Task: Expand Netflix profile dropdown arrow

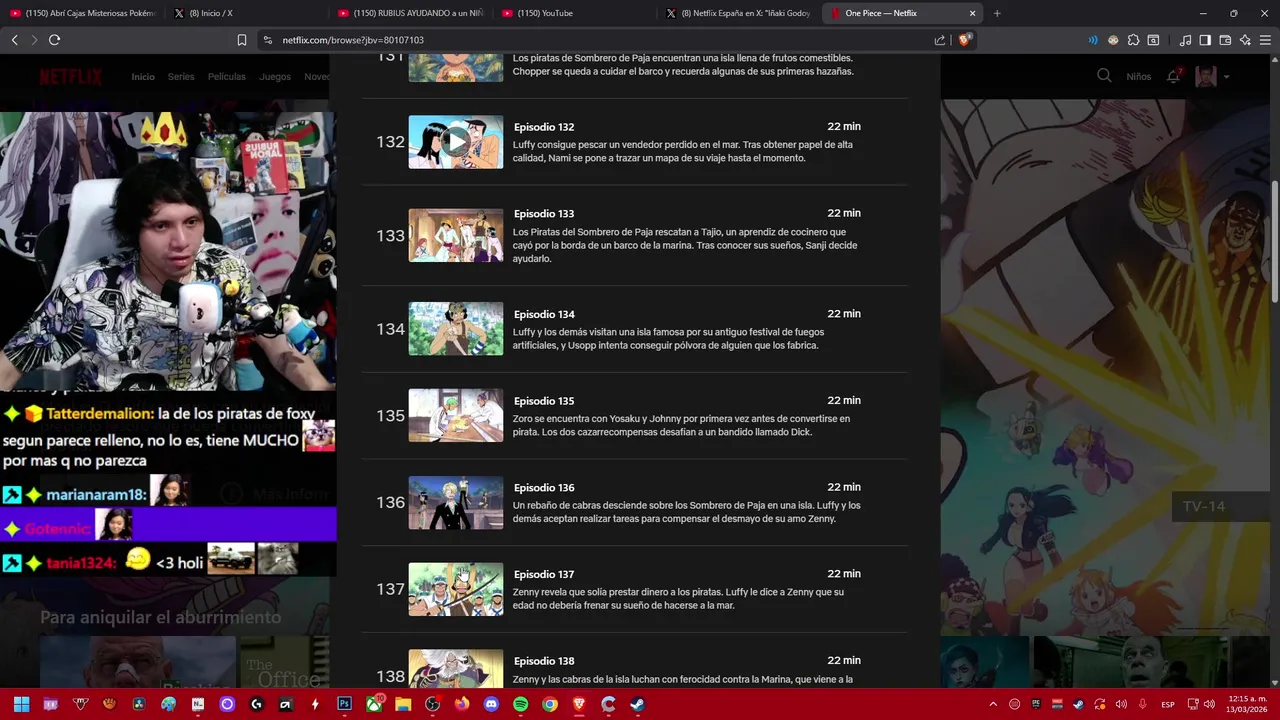Action: pos(1227,77)
